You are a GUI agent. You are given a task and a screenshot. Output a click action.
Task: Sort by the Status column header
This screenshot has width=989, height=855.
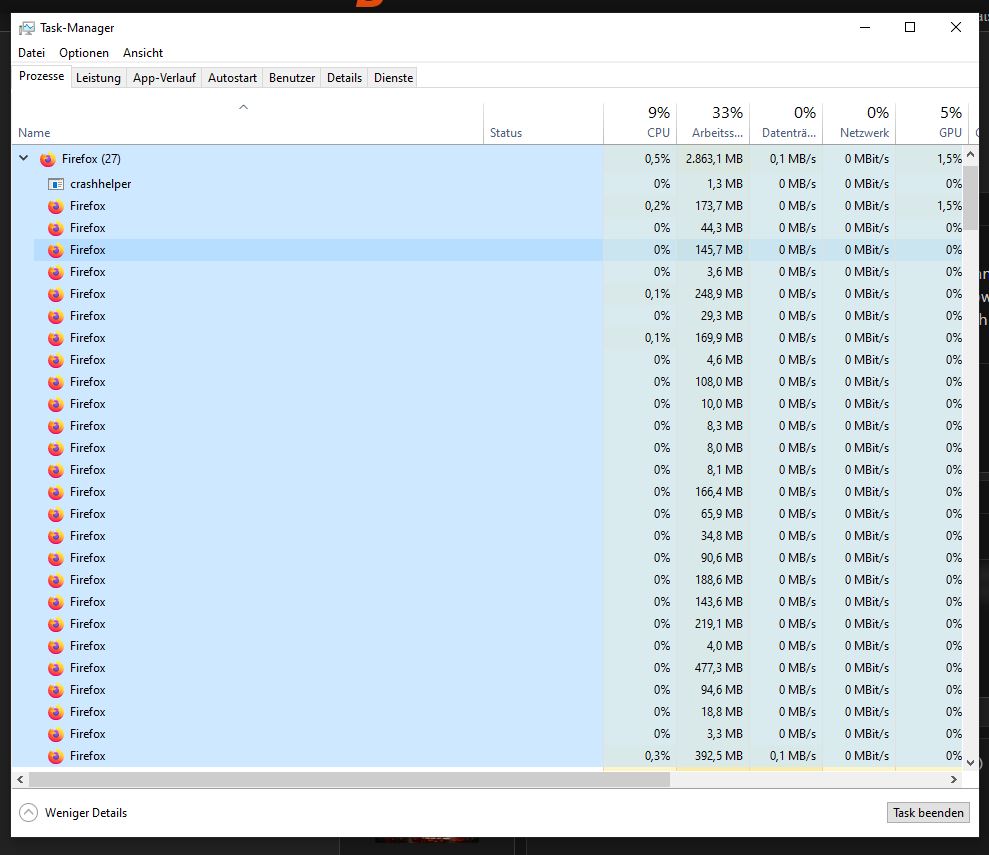point(543,124)
